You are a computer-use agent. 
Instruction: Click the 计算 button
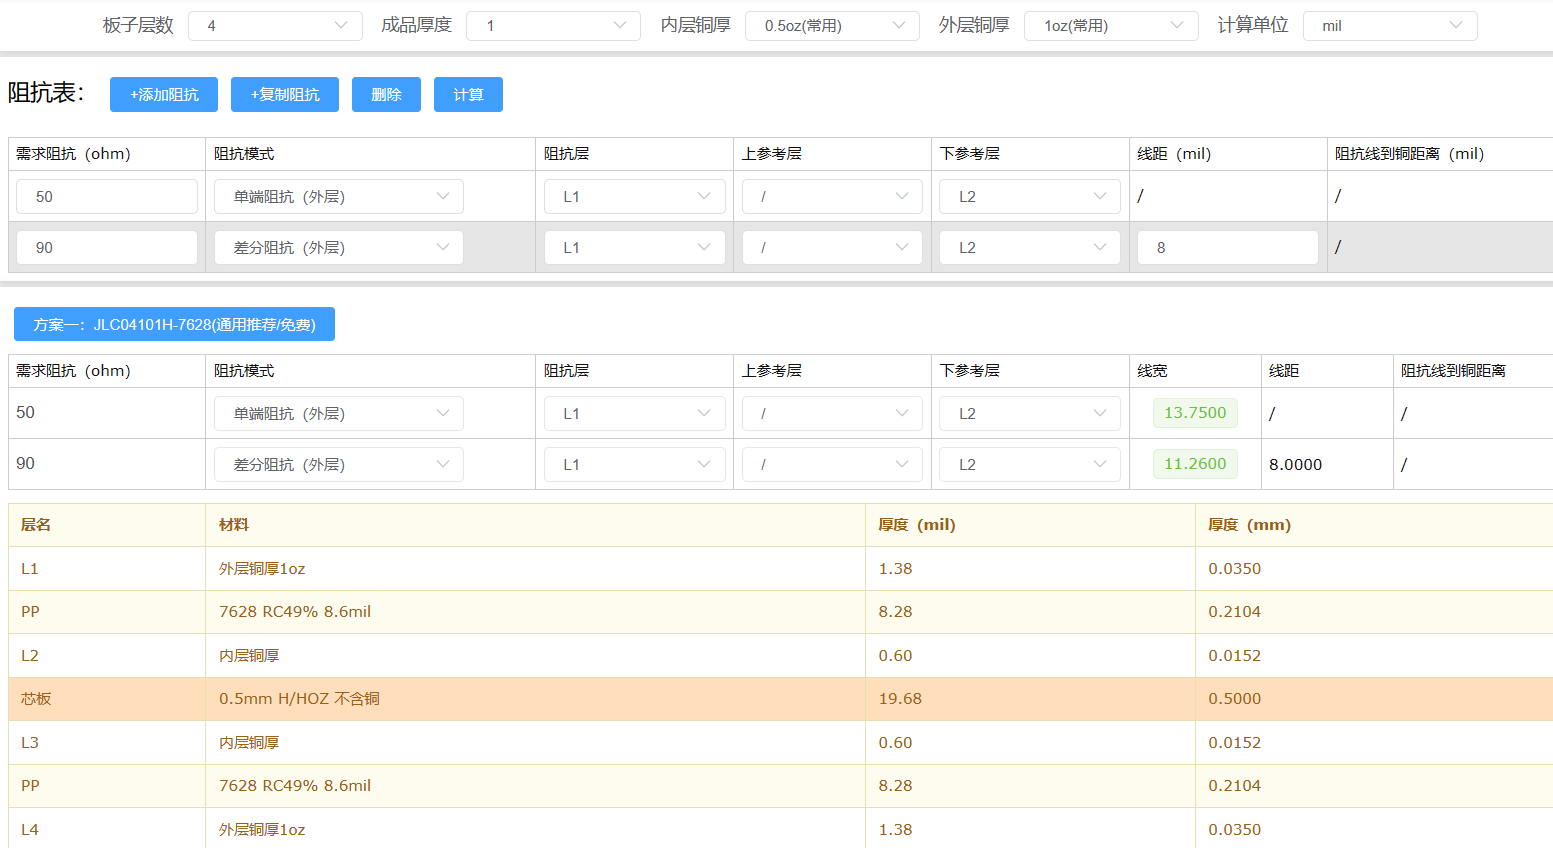pos(468,94)
